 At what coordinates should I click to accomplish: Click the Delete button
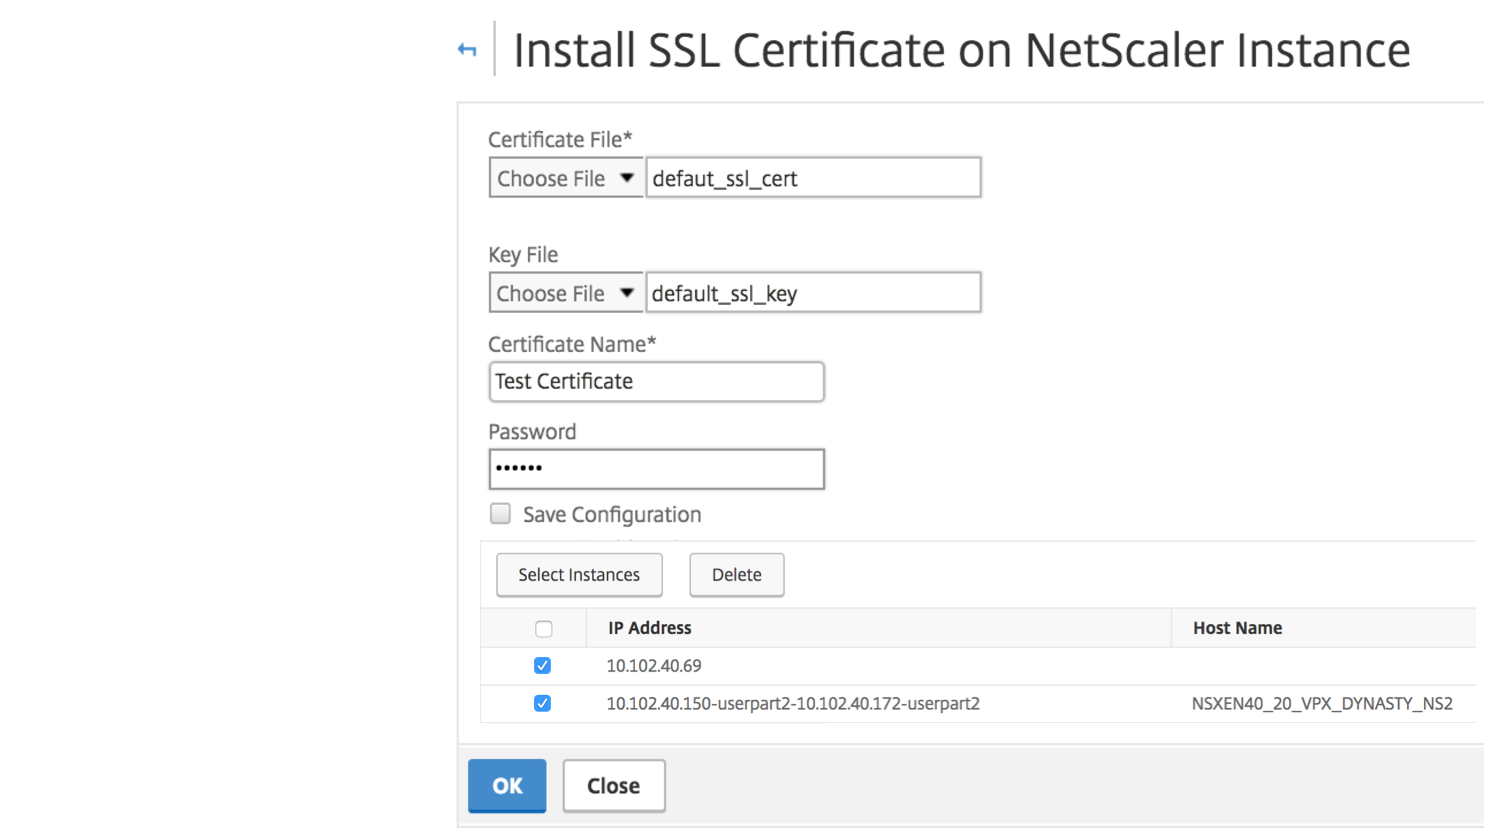(x=737, y=575)
